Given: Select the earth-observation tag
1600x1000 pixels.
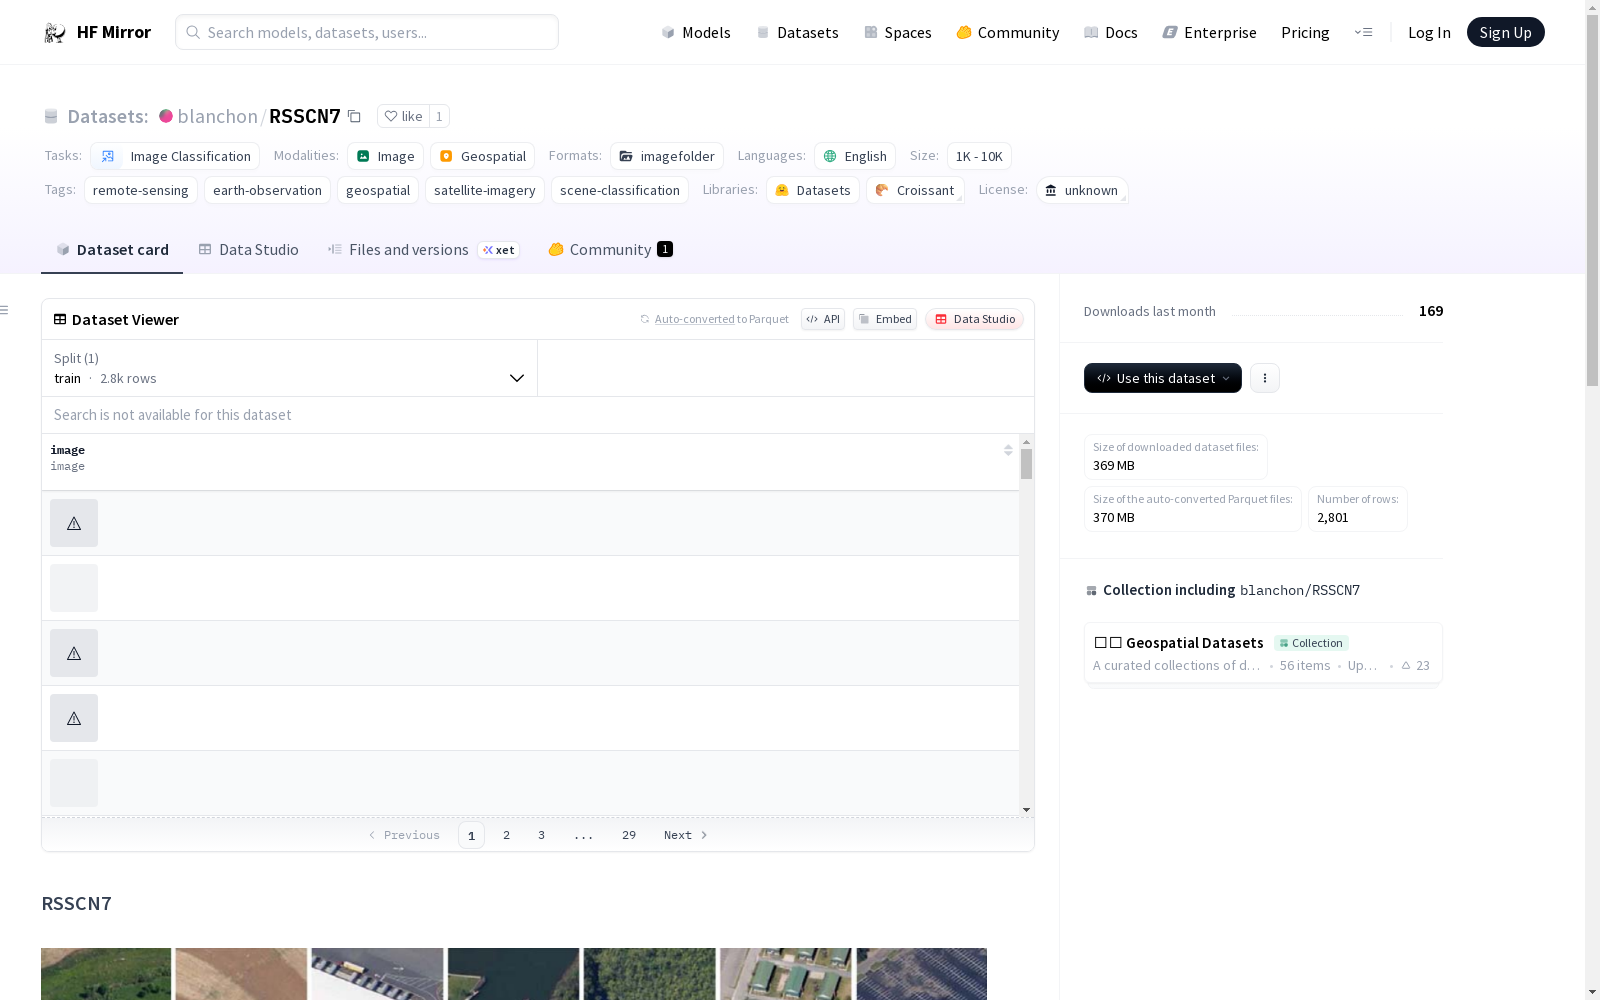Looking at the screenshot, I should pos(267,190).
